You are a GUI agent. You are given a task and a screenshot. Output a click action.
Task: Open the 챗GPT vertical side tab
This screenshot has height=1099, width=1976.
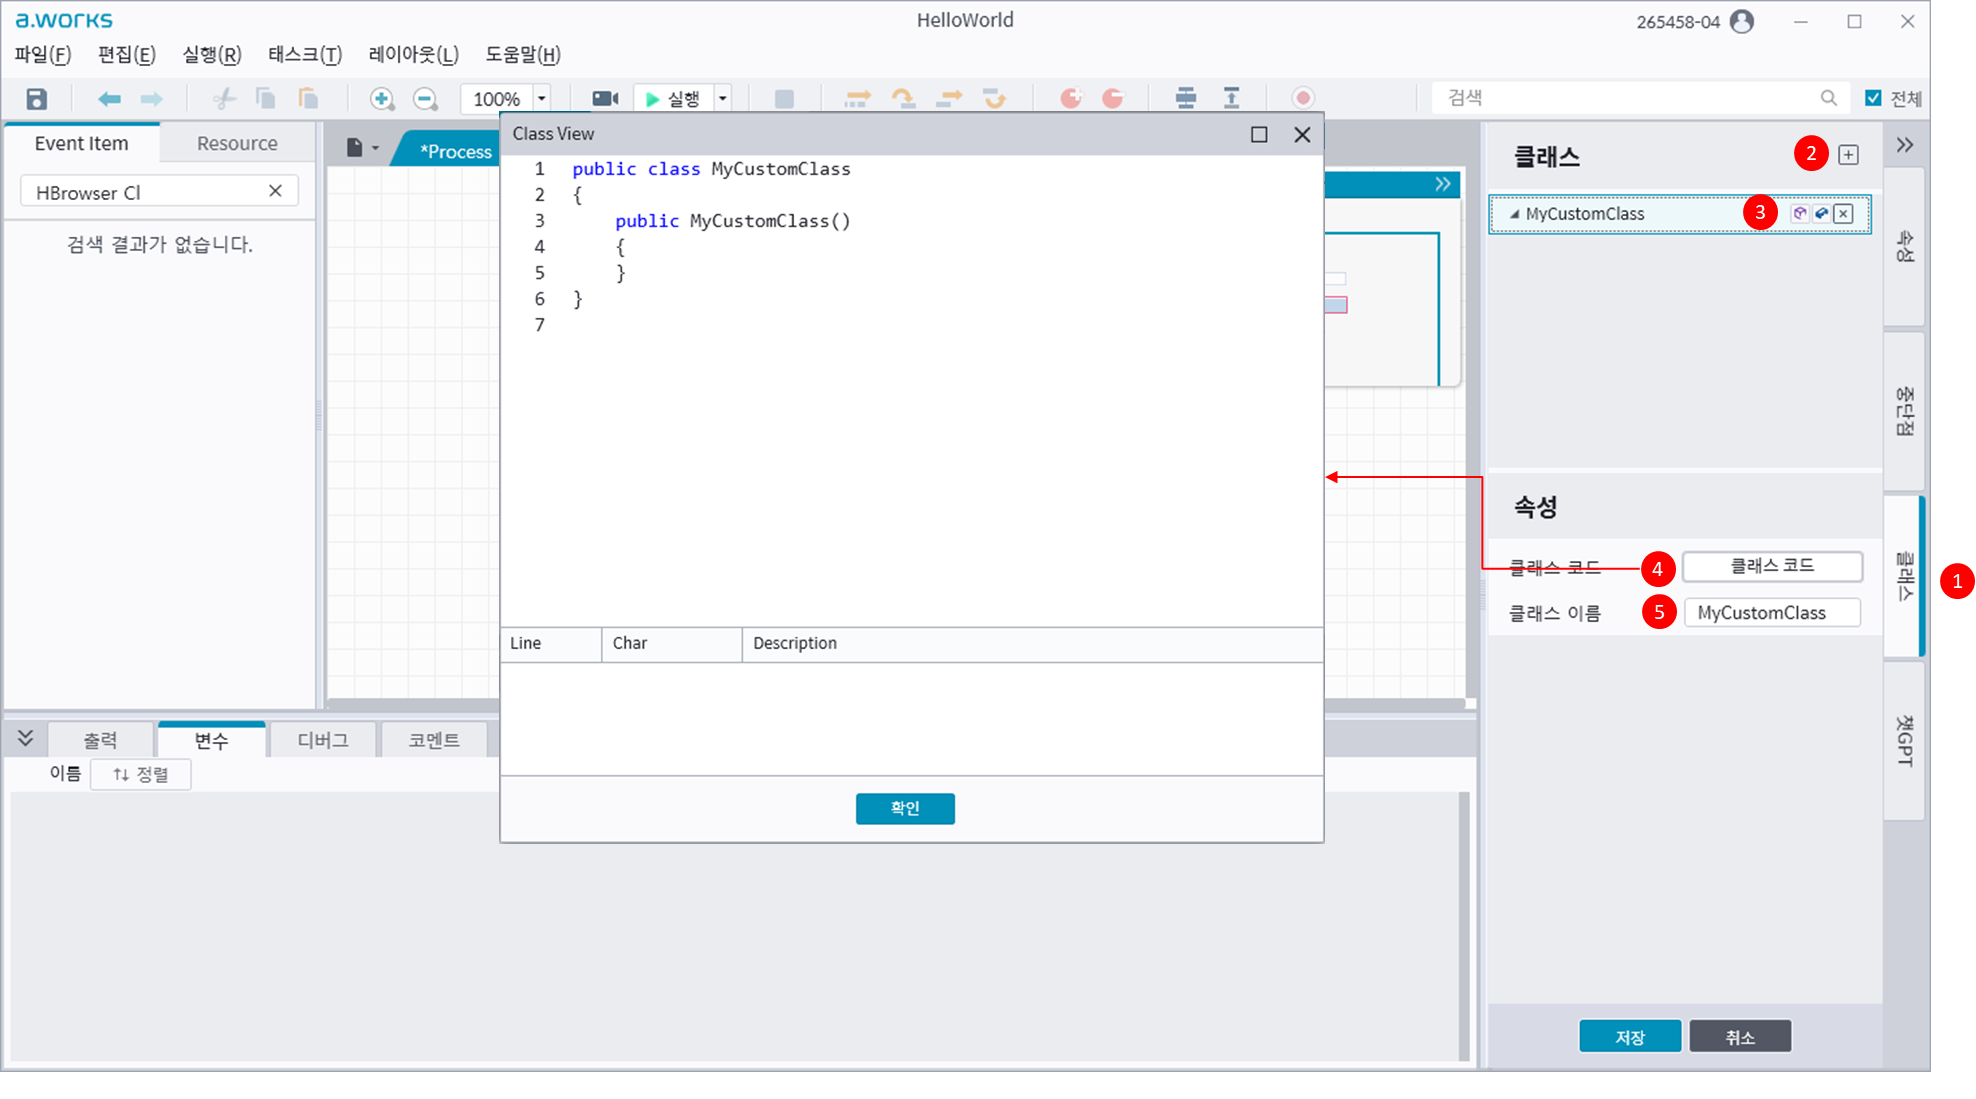click(x=1904, y=741)
